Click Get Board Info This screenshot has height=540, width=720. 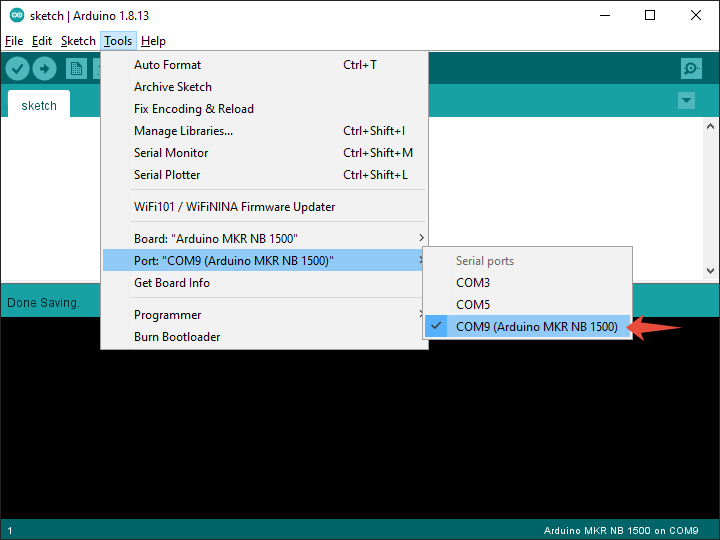(x=172, y=283)
